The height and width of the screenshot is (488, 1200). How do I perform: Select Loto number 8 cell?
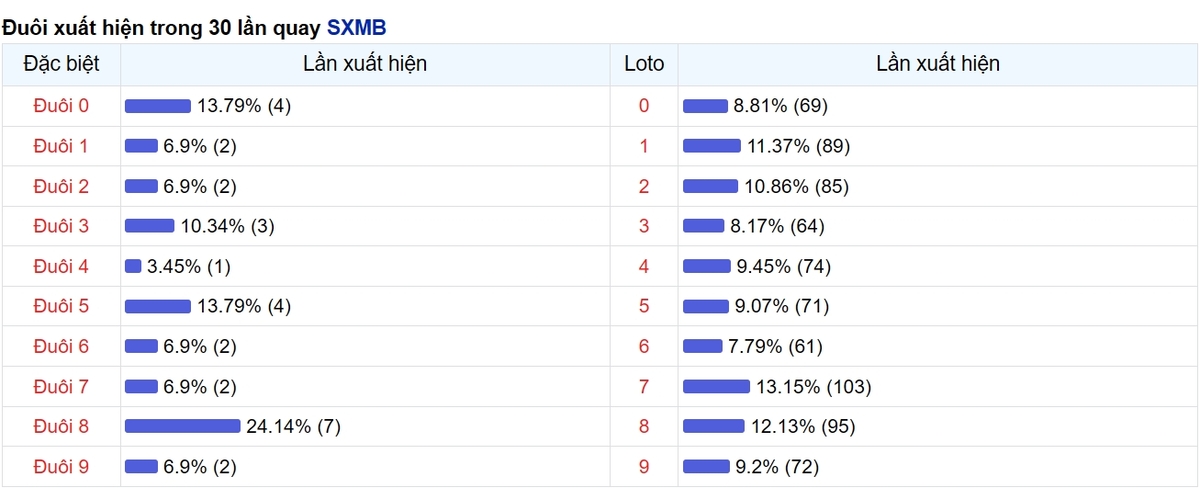[x=644, y=427]
